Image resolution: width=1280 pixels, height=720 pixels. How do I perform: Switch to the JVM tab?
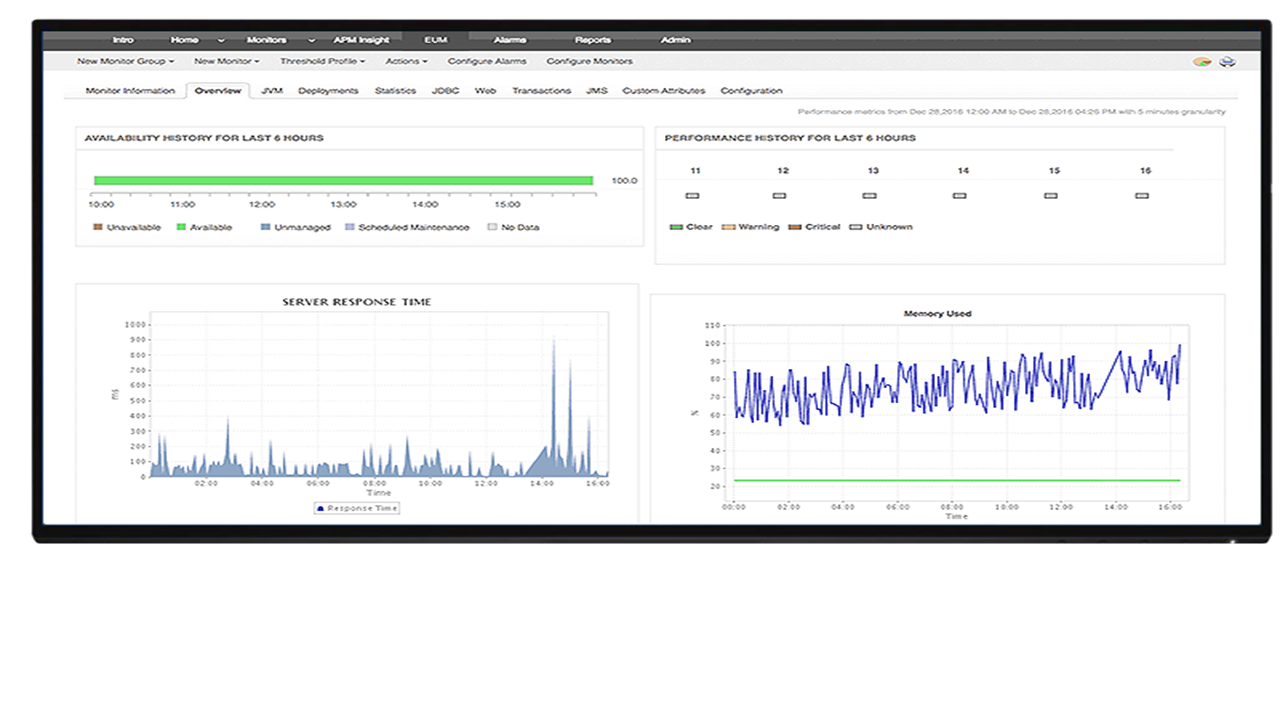[271, 91]
